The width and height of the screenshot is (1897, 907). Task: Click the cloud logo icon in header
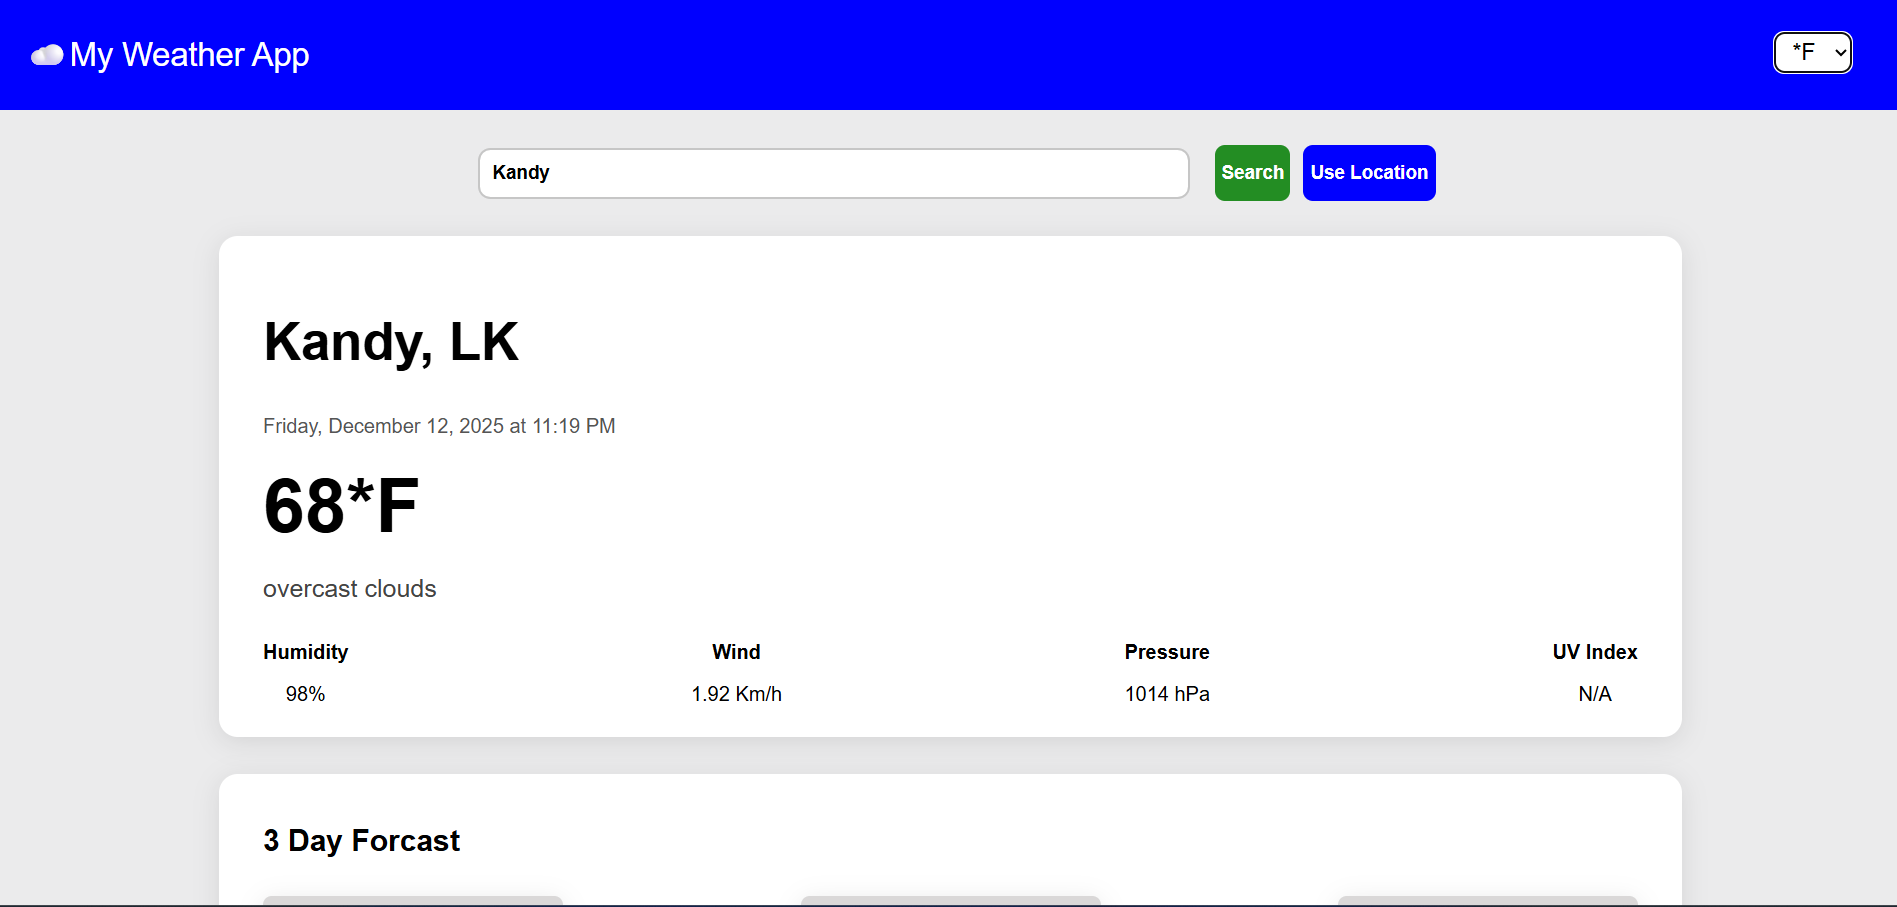[x=47, y=55]
